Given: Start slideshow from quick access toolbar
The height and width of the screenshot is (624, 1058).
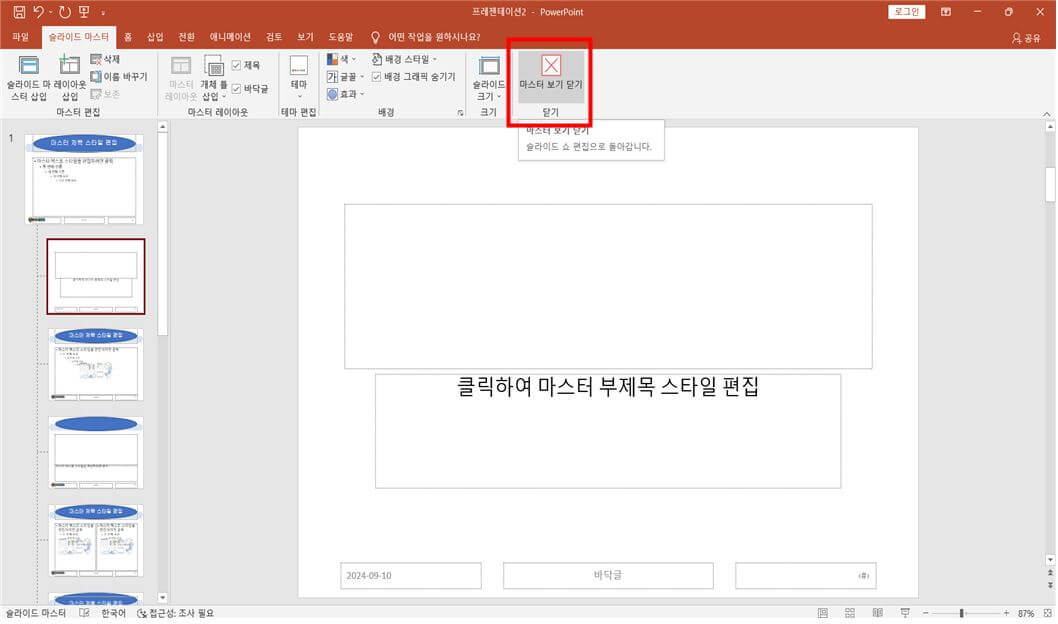Looking at the screenshot, I should tap(84, 11).
